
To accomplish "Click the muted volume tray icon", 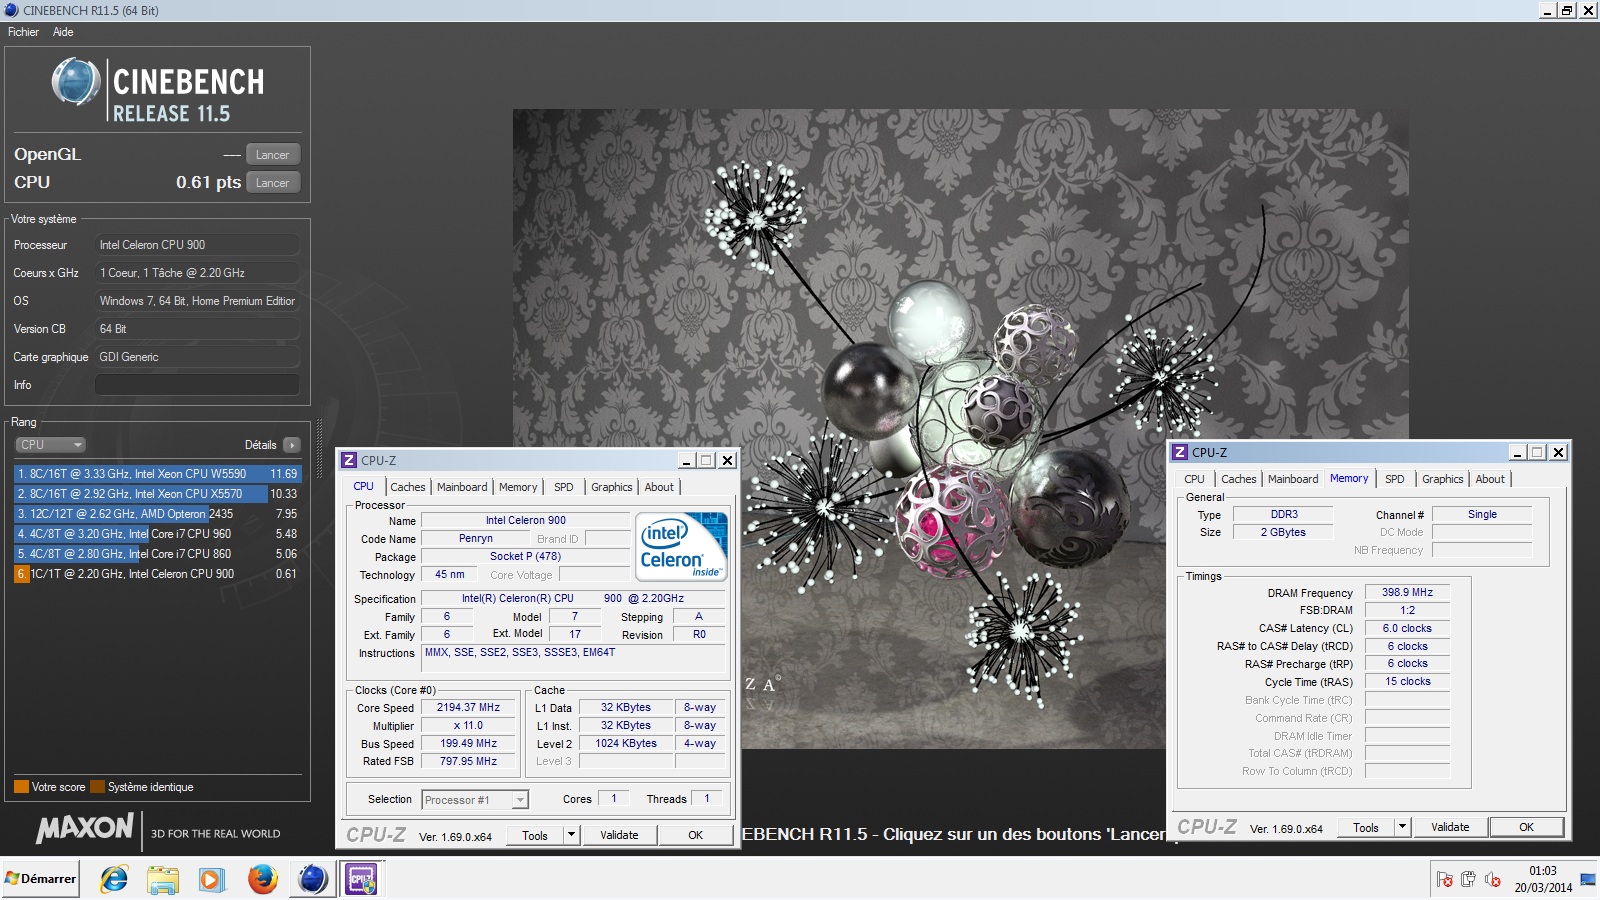I will click(1493, 879).
